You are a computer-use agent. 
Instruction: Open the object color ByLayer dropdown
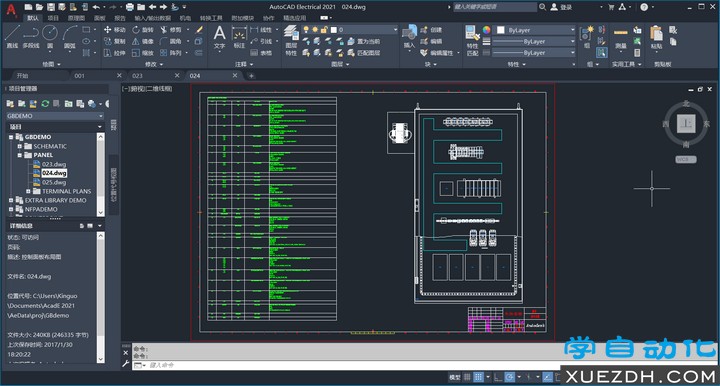tap(535, 30)
